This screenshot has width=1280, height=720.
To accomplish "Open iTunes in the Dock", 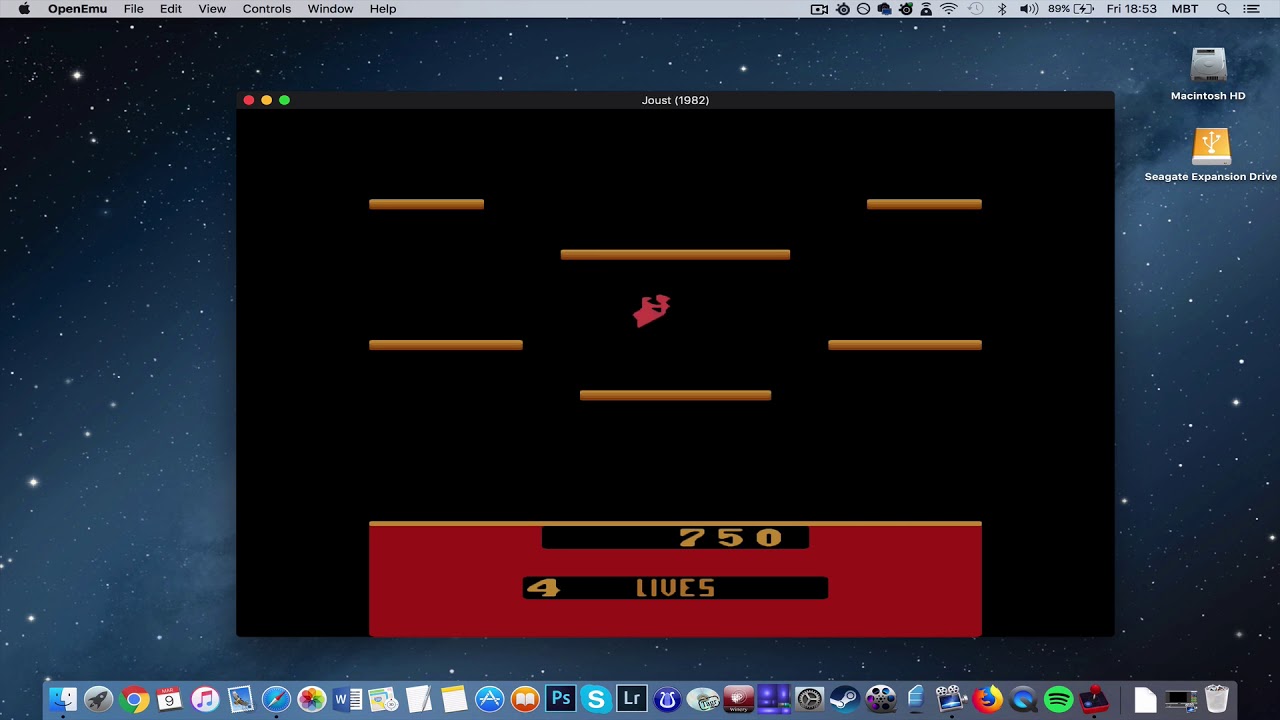I will coord(205,699).
